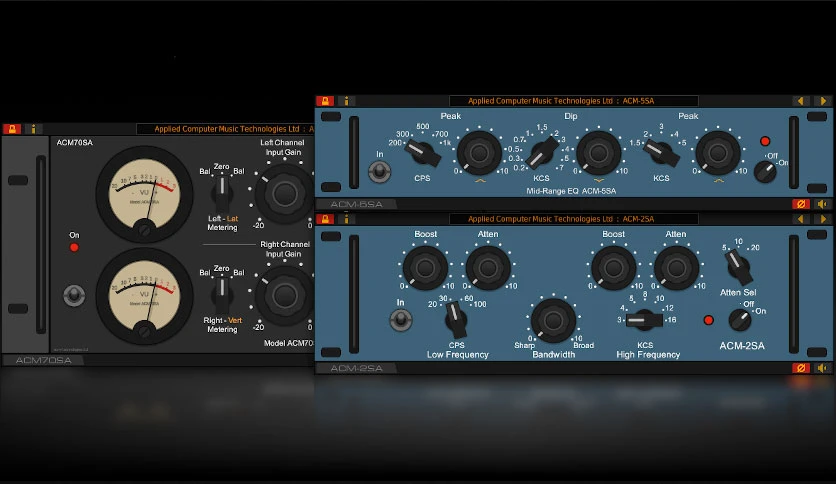The image size is (836, 484).
Task: Click the lock icon on ACM-2SA header
Action: pos(325,219)
